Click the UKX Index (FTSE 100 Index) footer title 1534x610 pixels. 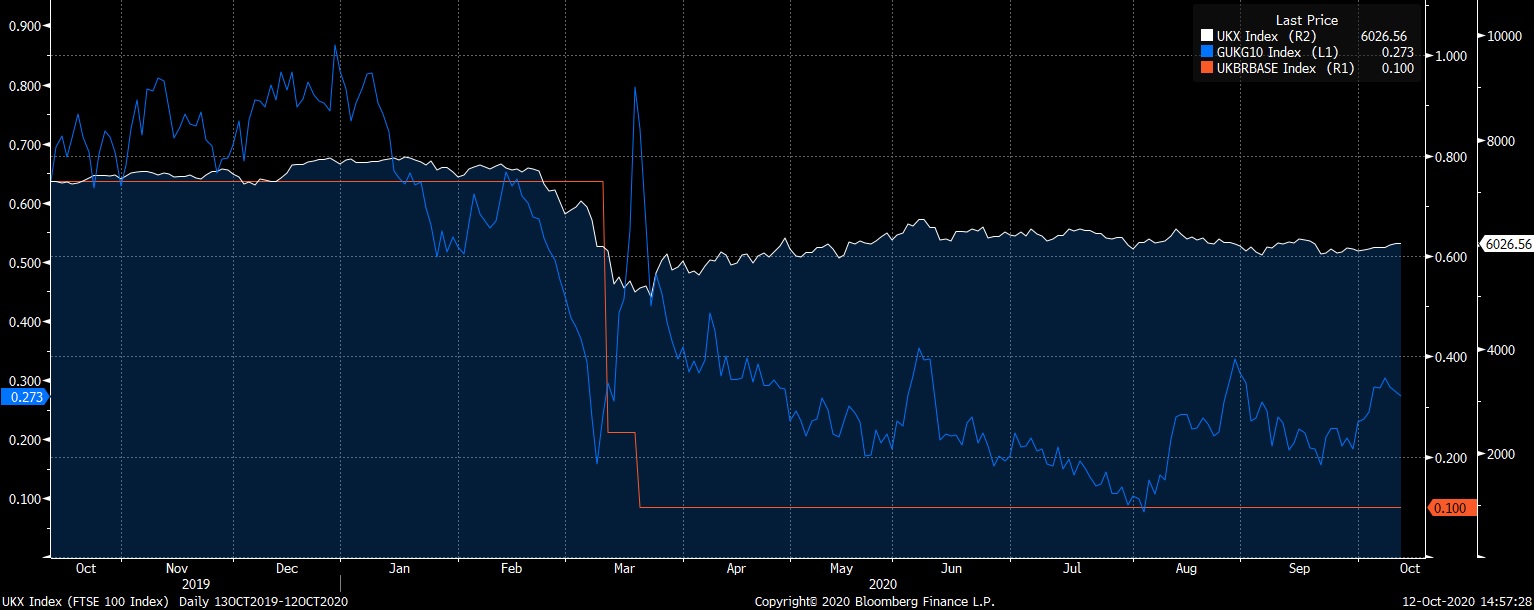(x=87, y=601)
